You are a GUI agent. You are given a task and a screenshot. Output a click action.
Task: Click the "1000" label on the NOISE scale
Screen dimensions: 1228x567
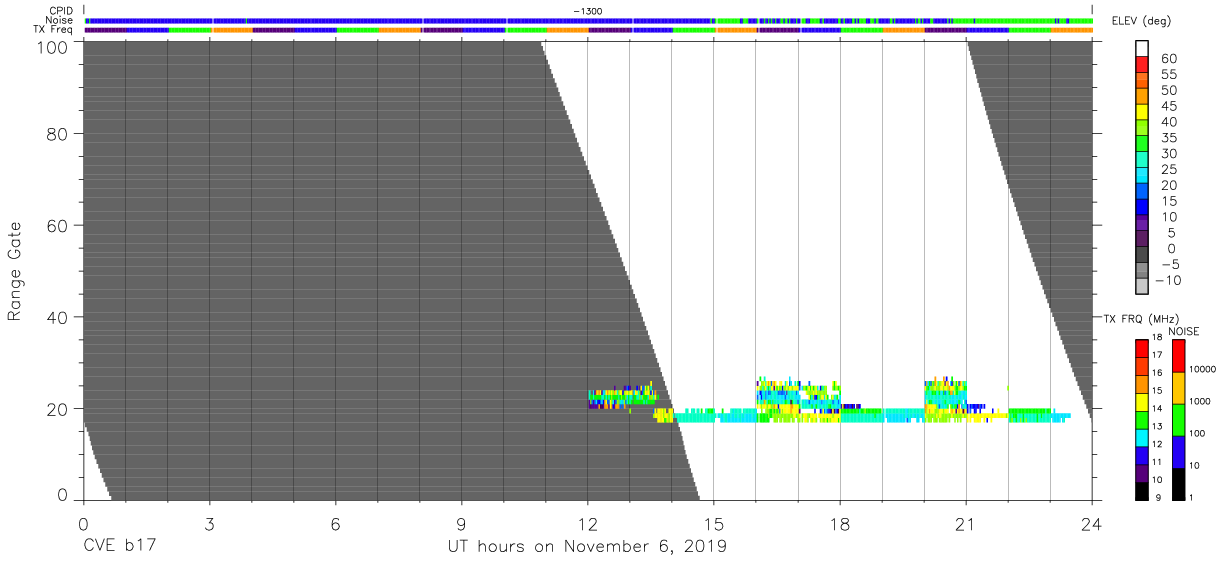[1202, 402]
